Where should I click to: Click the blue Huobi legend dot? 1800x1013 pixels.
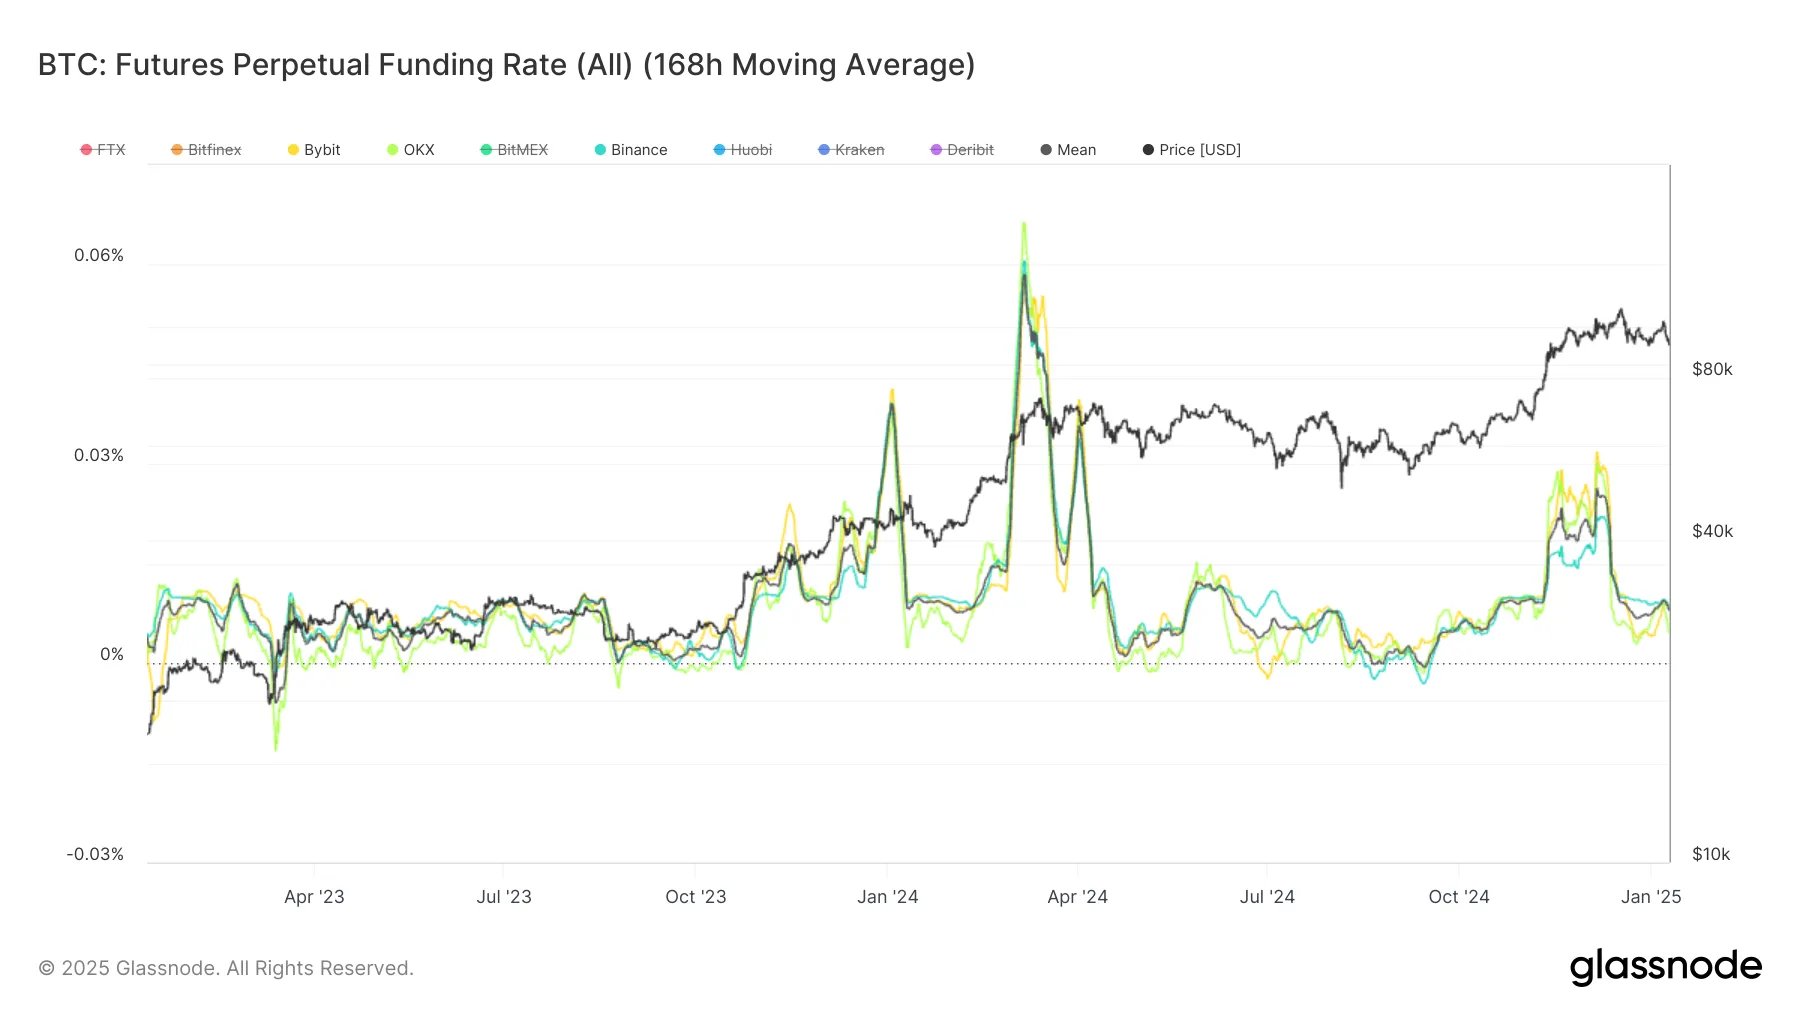point(718,149)
